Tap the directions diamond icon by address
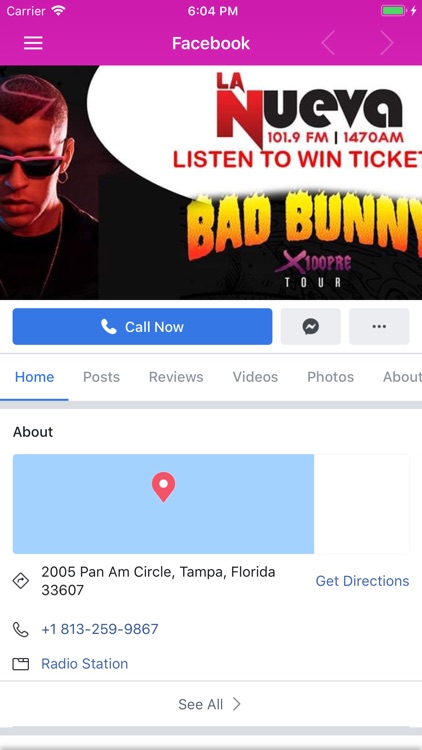 click(x=21, y=581)
